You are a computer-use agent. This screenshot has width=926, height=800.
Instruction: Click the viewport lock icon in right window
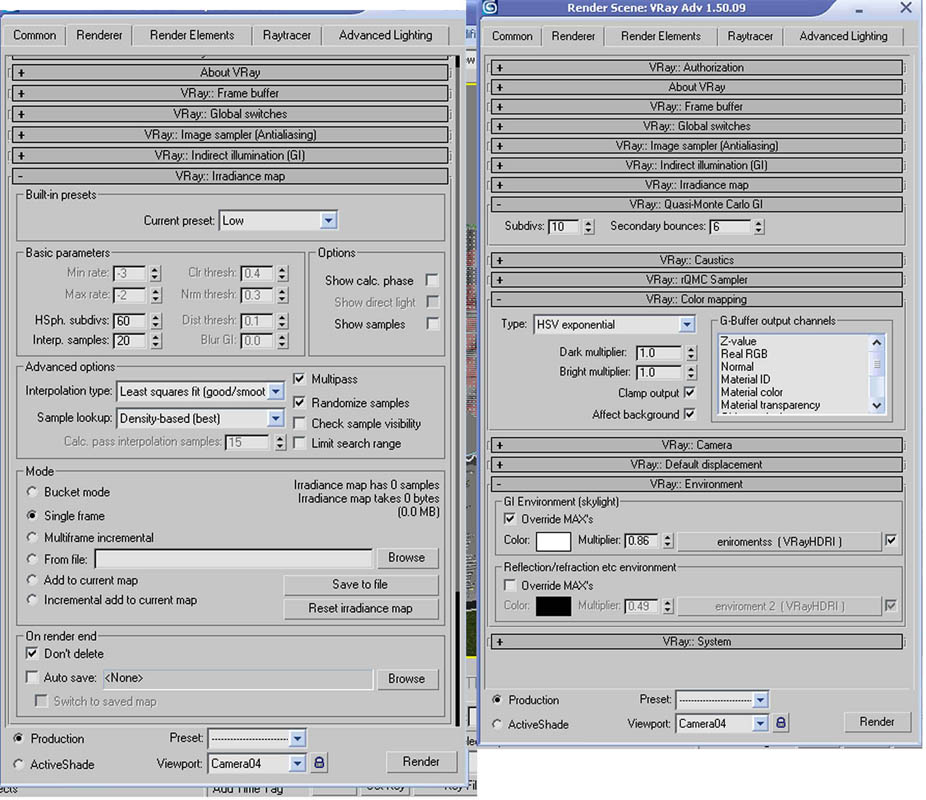tap(780, 723)
